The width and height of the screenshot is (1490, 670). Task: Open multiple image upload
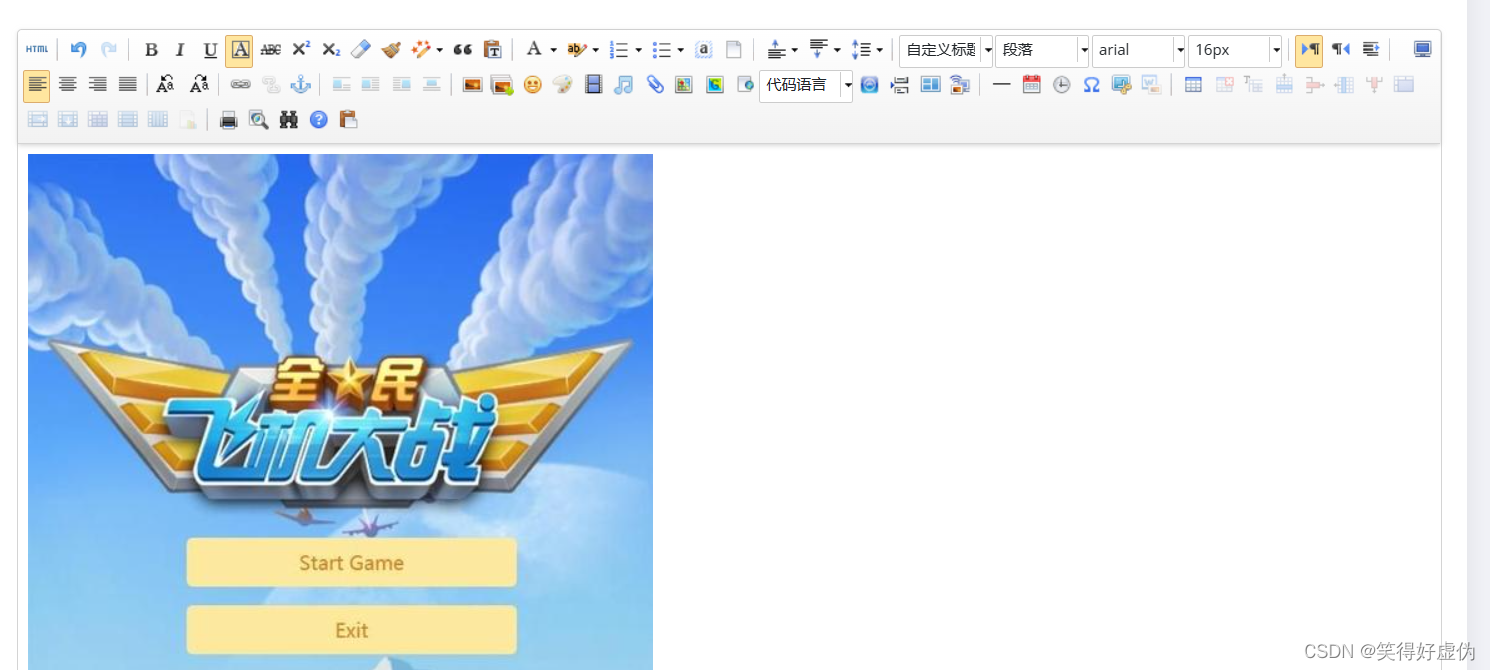(x=502, y=85)
